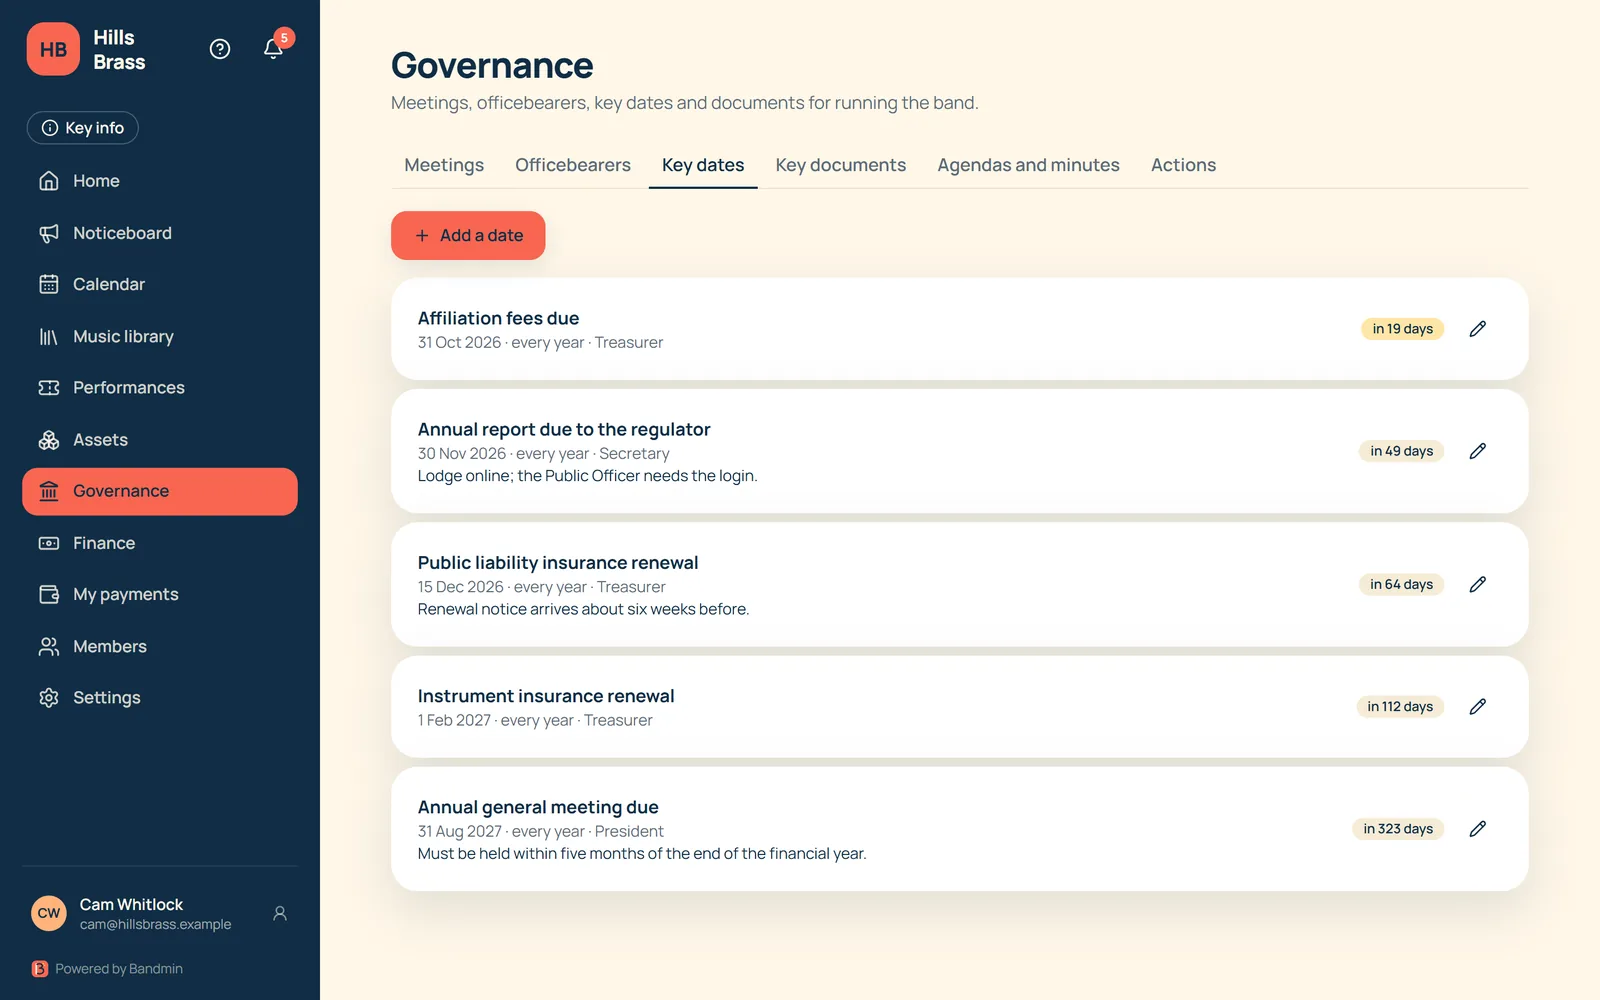The image size is (1600, 1000).
Task: Select the Key dates tab
Action: pos(703,165)
